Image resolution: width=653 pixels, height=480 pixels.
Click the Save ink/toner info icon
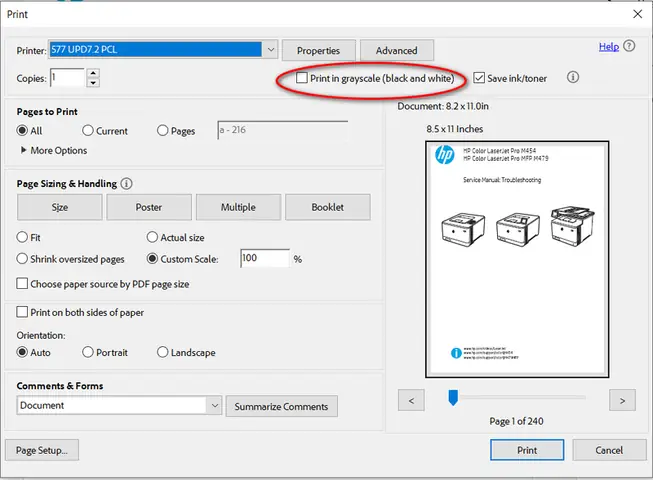coord(573,77)
